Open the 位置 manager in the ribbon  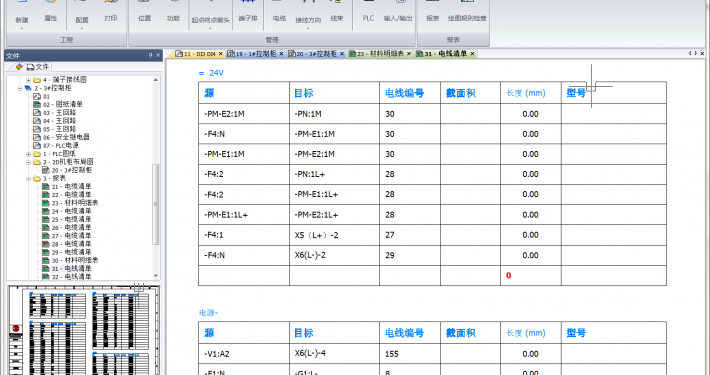click(x=144, y=18)
